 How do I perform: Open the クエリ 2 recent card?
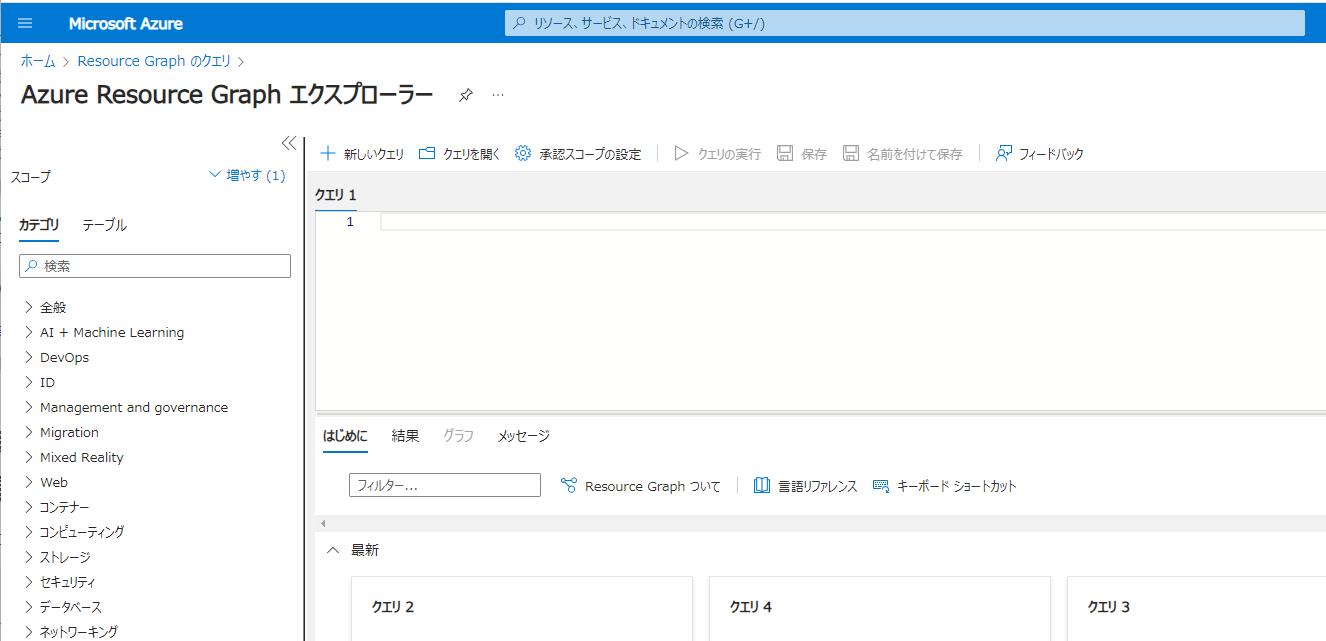(522, 608)
